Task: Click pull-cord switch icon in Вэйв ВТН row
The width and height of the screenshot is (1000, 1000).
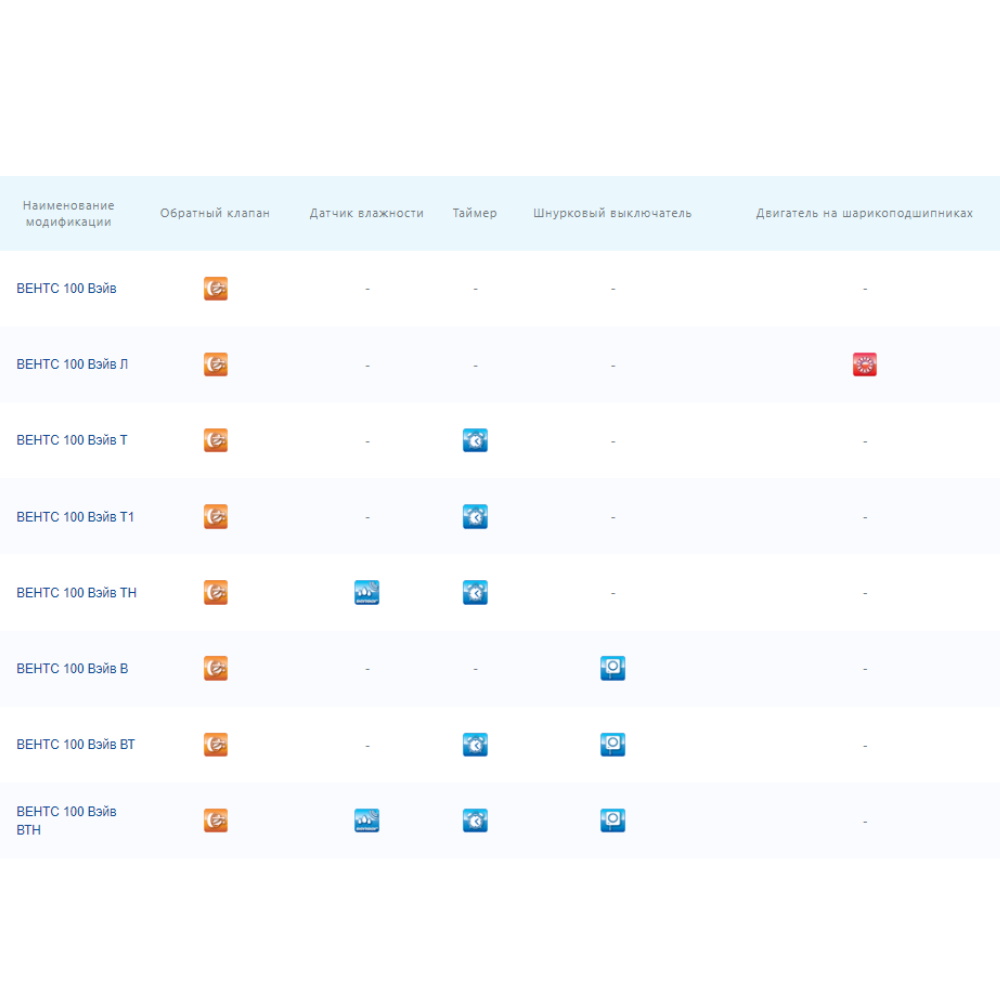Action: [613, 820]
